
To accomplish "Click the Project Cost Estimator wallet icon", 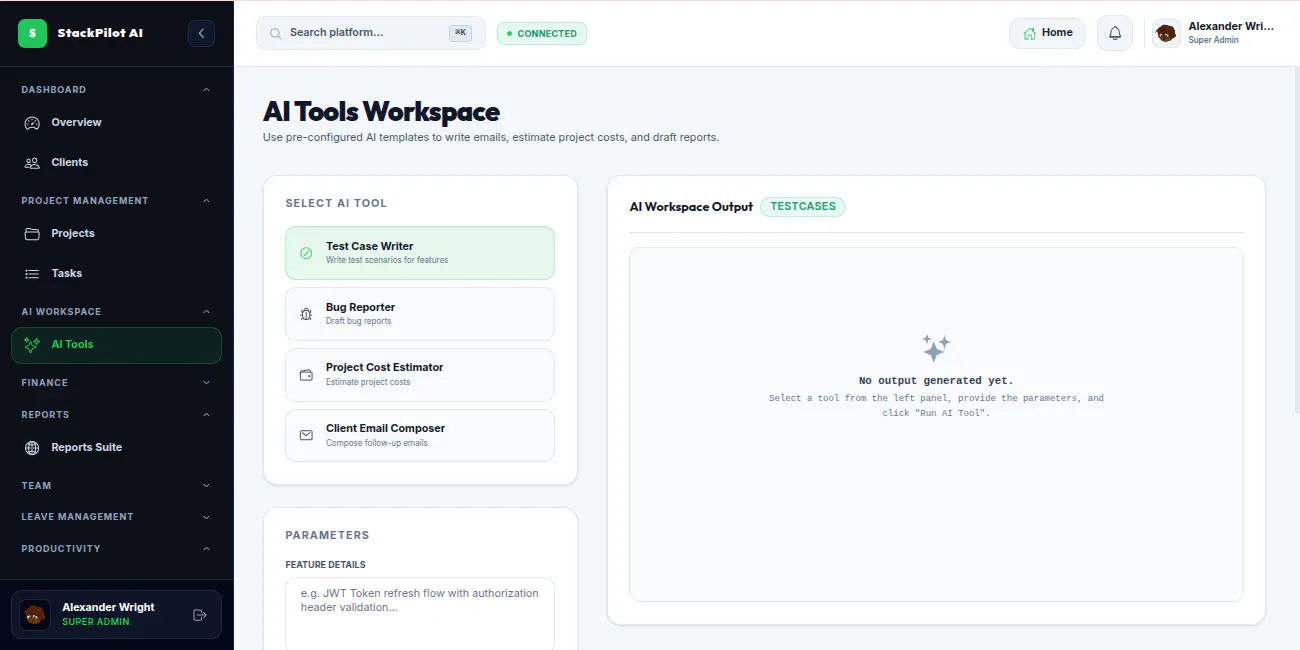I will tap(306, 375).
